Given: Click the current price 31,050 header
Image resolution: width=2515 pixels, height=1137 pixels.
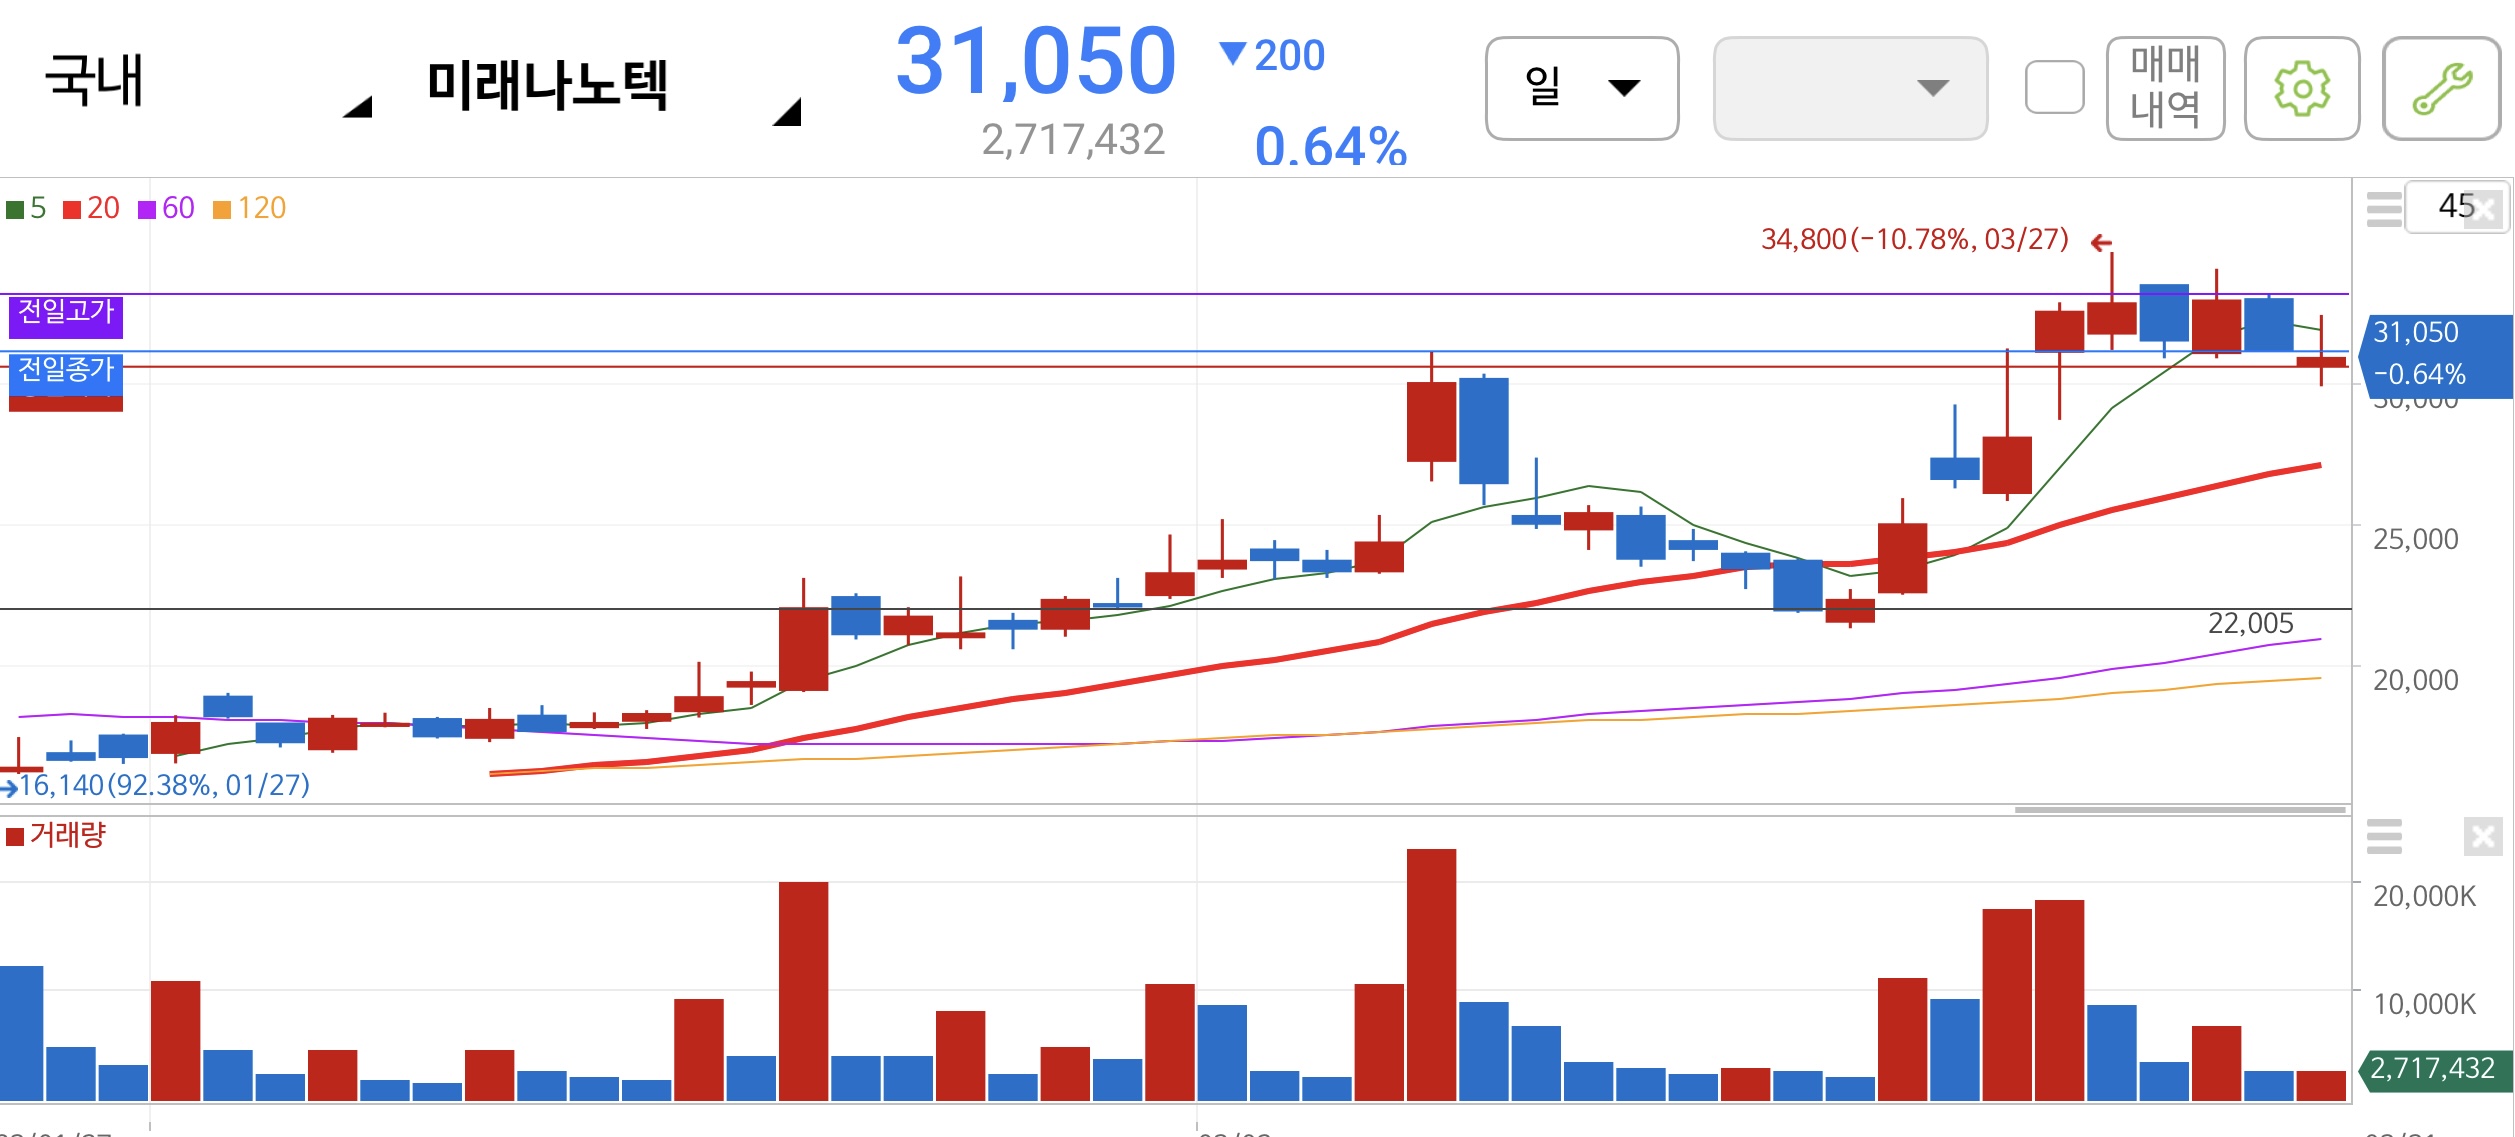Looking at the screenshot, I should pyautogui.click(x=1036, y=62).
